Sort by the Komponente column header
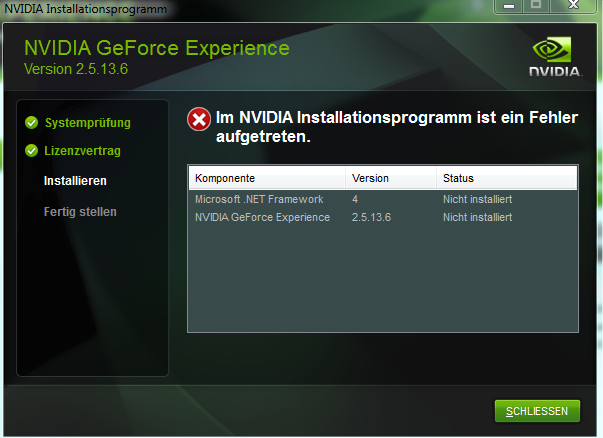 [x=267, y=178]
